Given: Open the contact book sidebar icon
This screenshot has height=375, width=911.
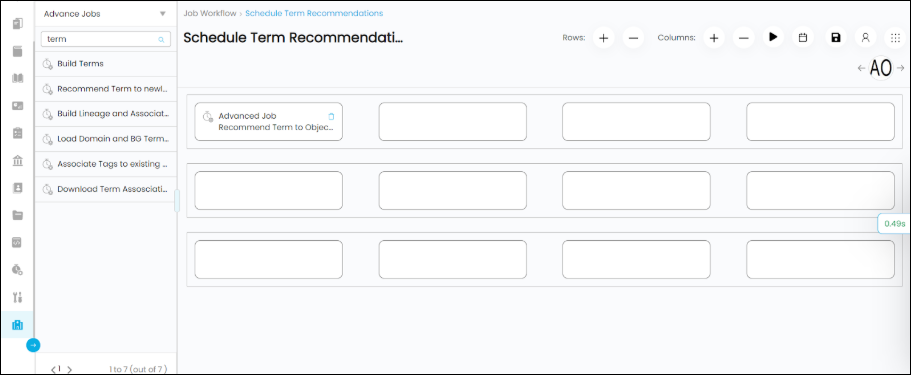Looking at the screenshot, I should tap(17, 188).
